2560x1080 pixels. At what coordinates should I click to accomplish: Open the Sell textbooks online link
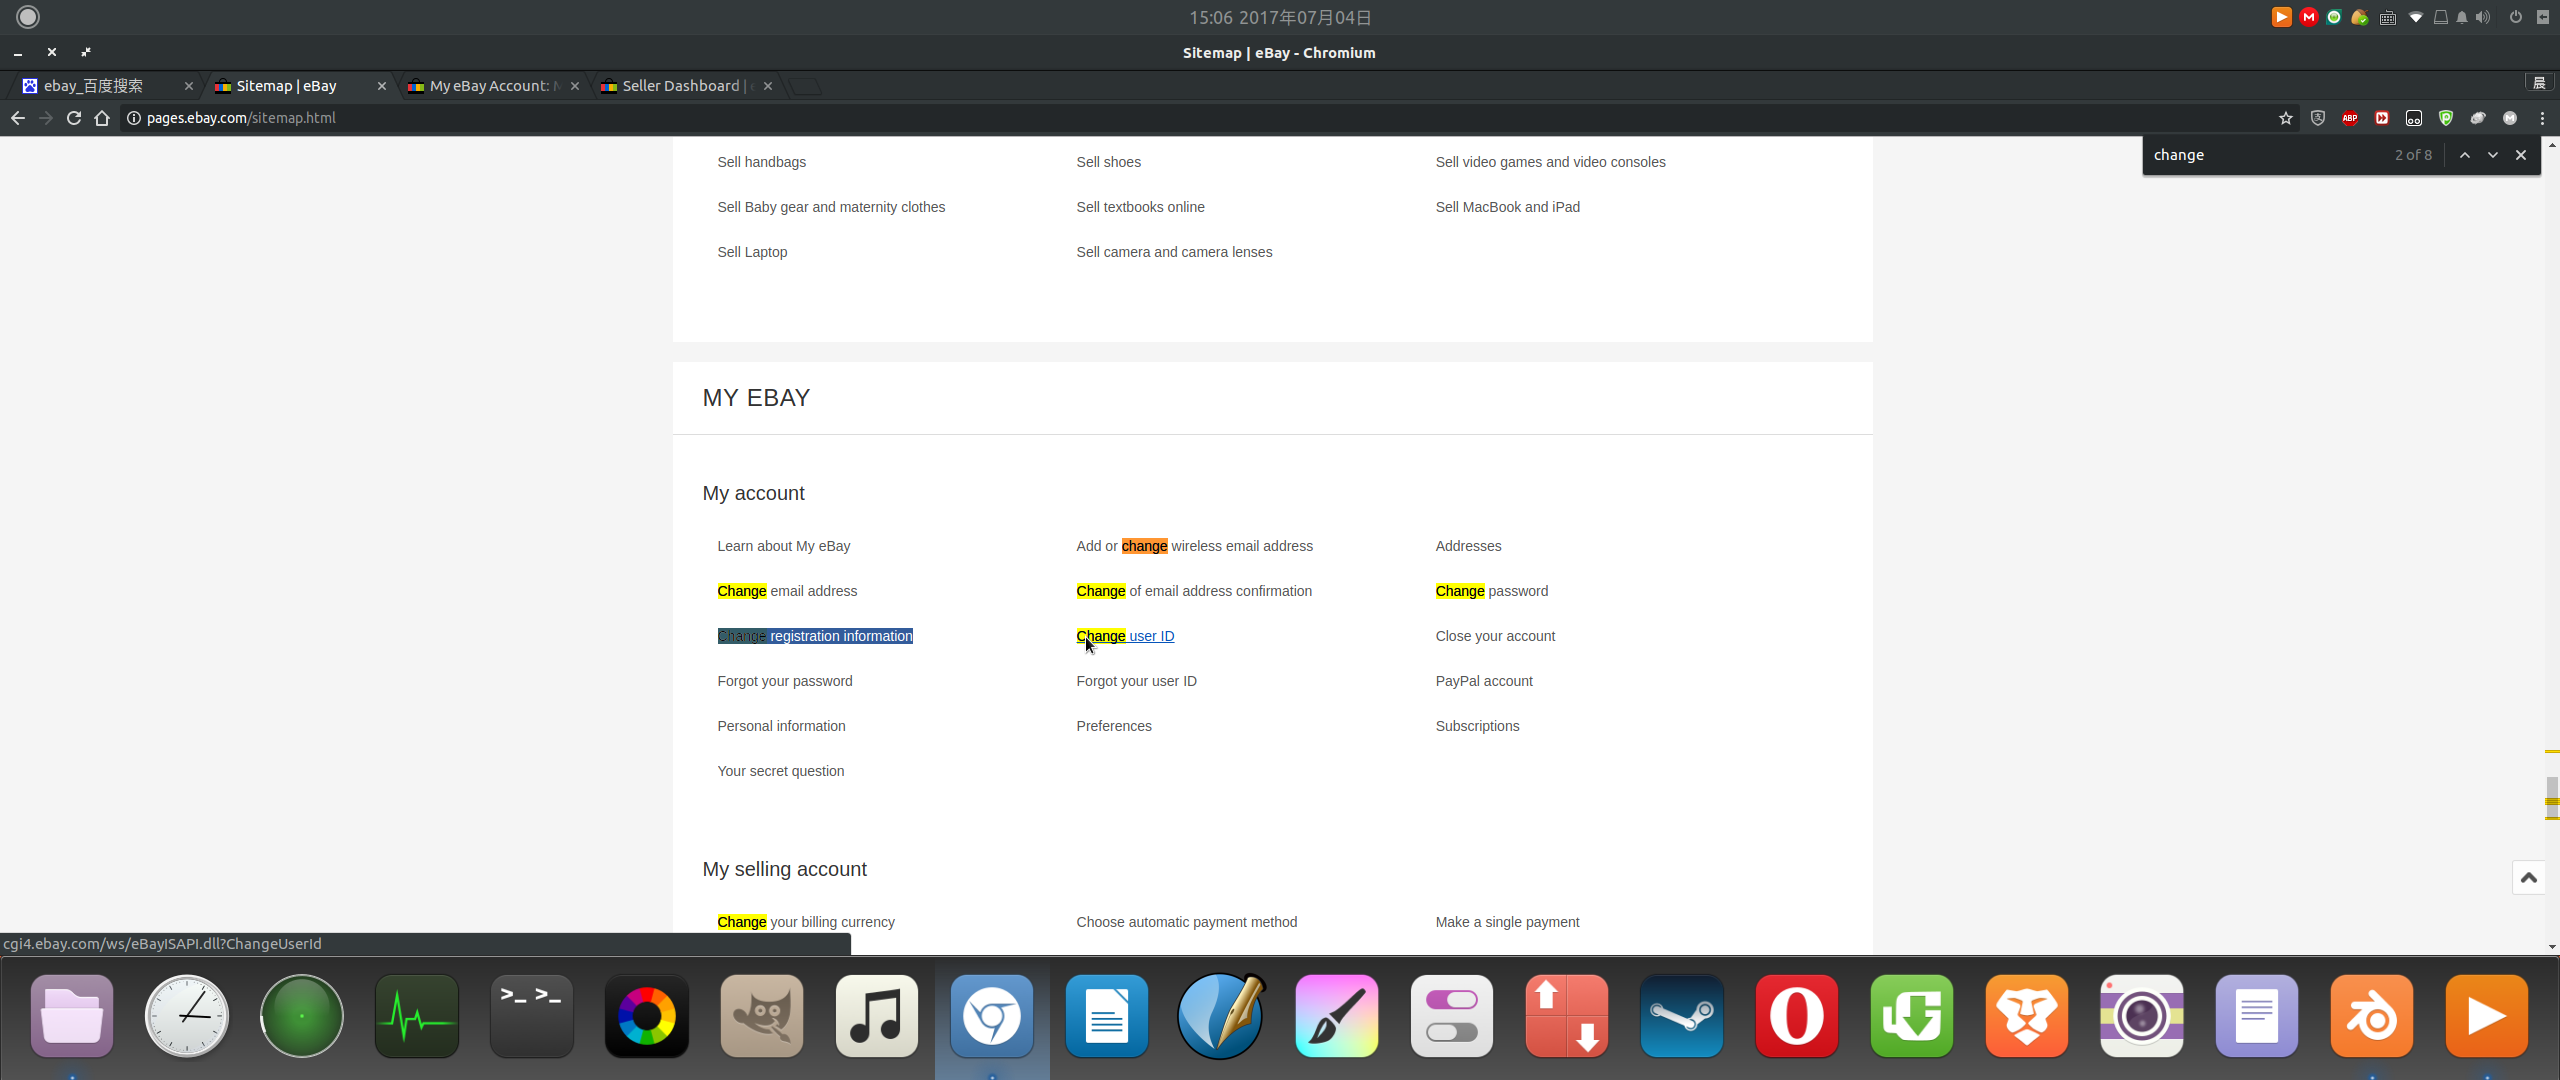click(1140, 207)
